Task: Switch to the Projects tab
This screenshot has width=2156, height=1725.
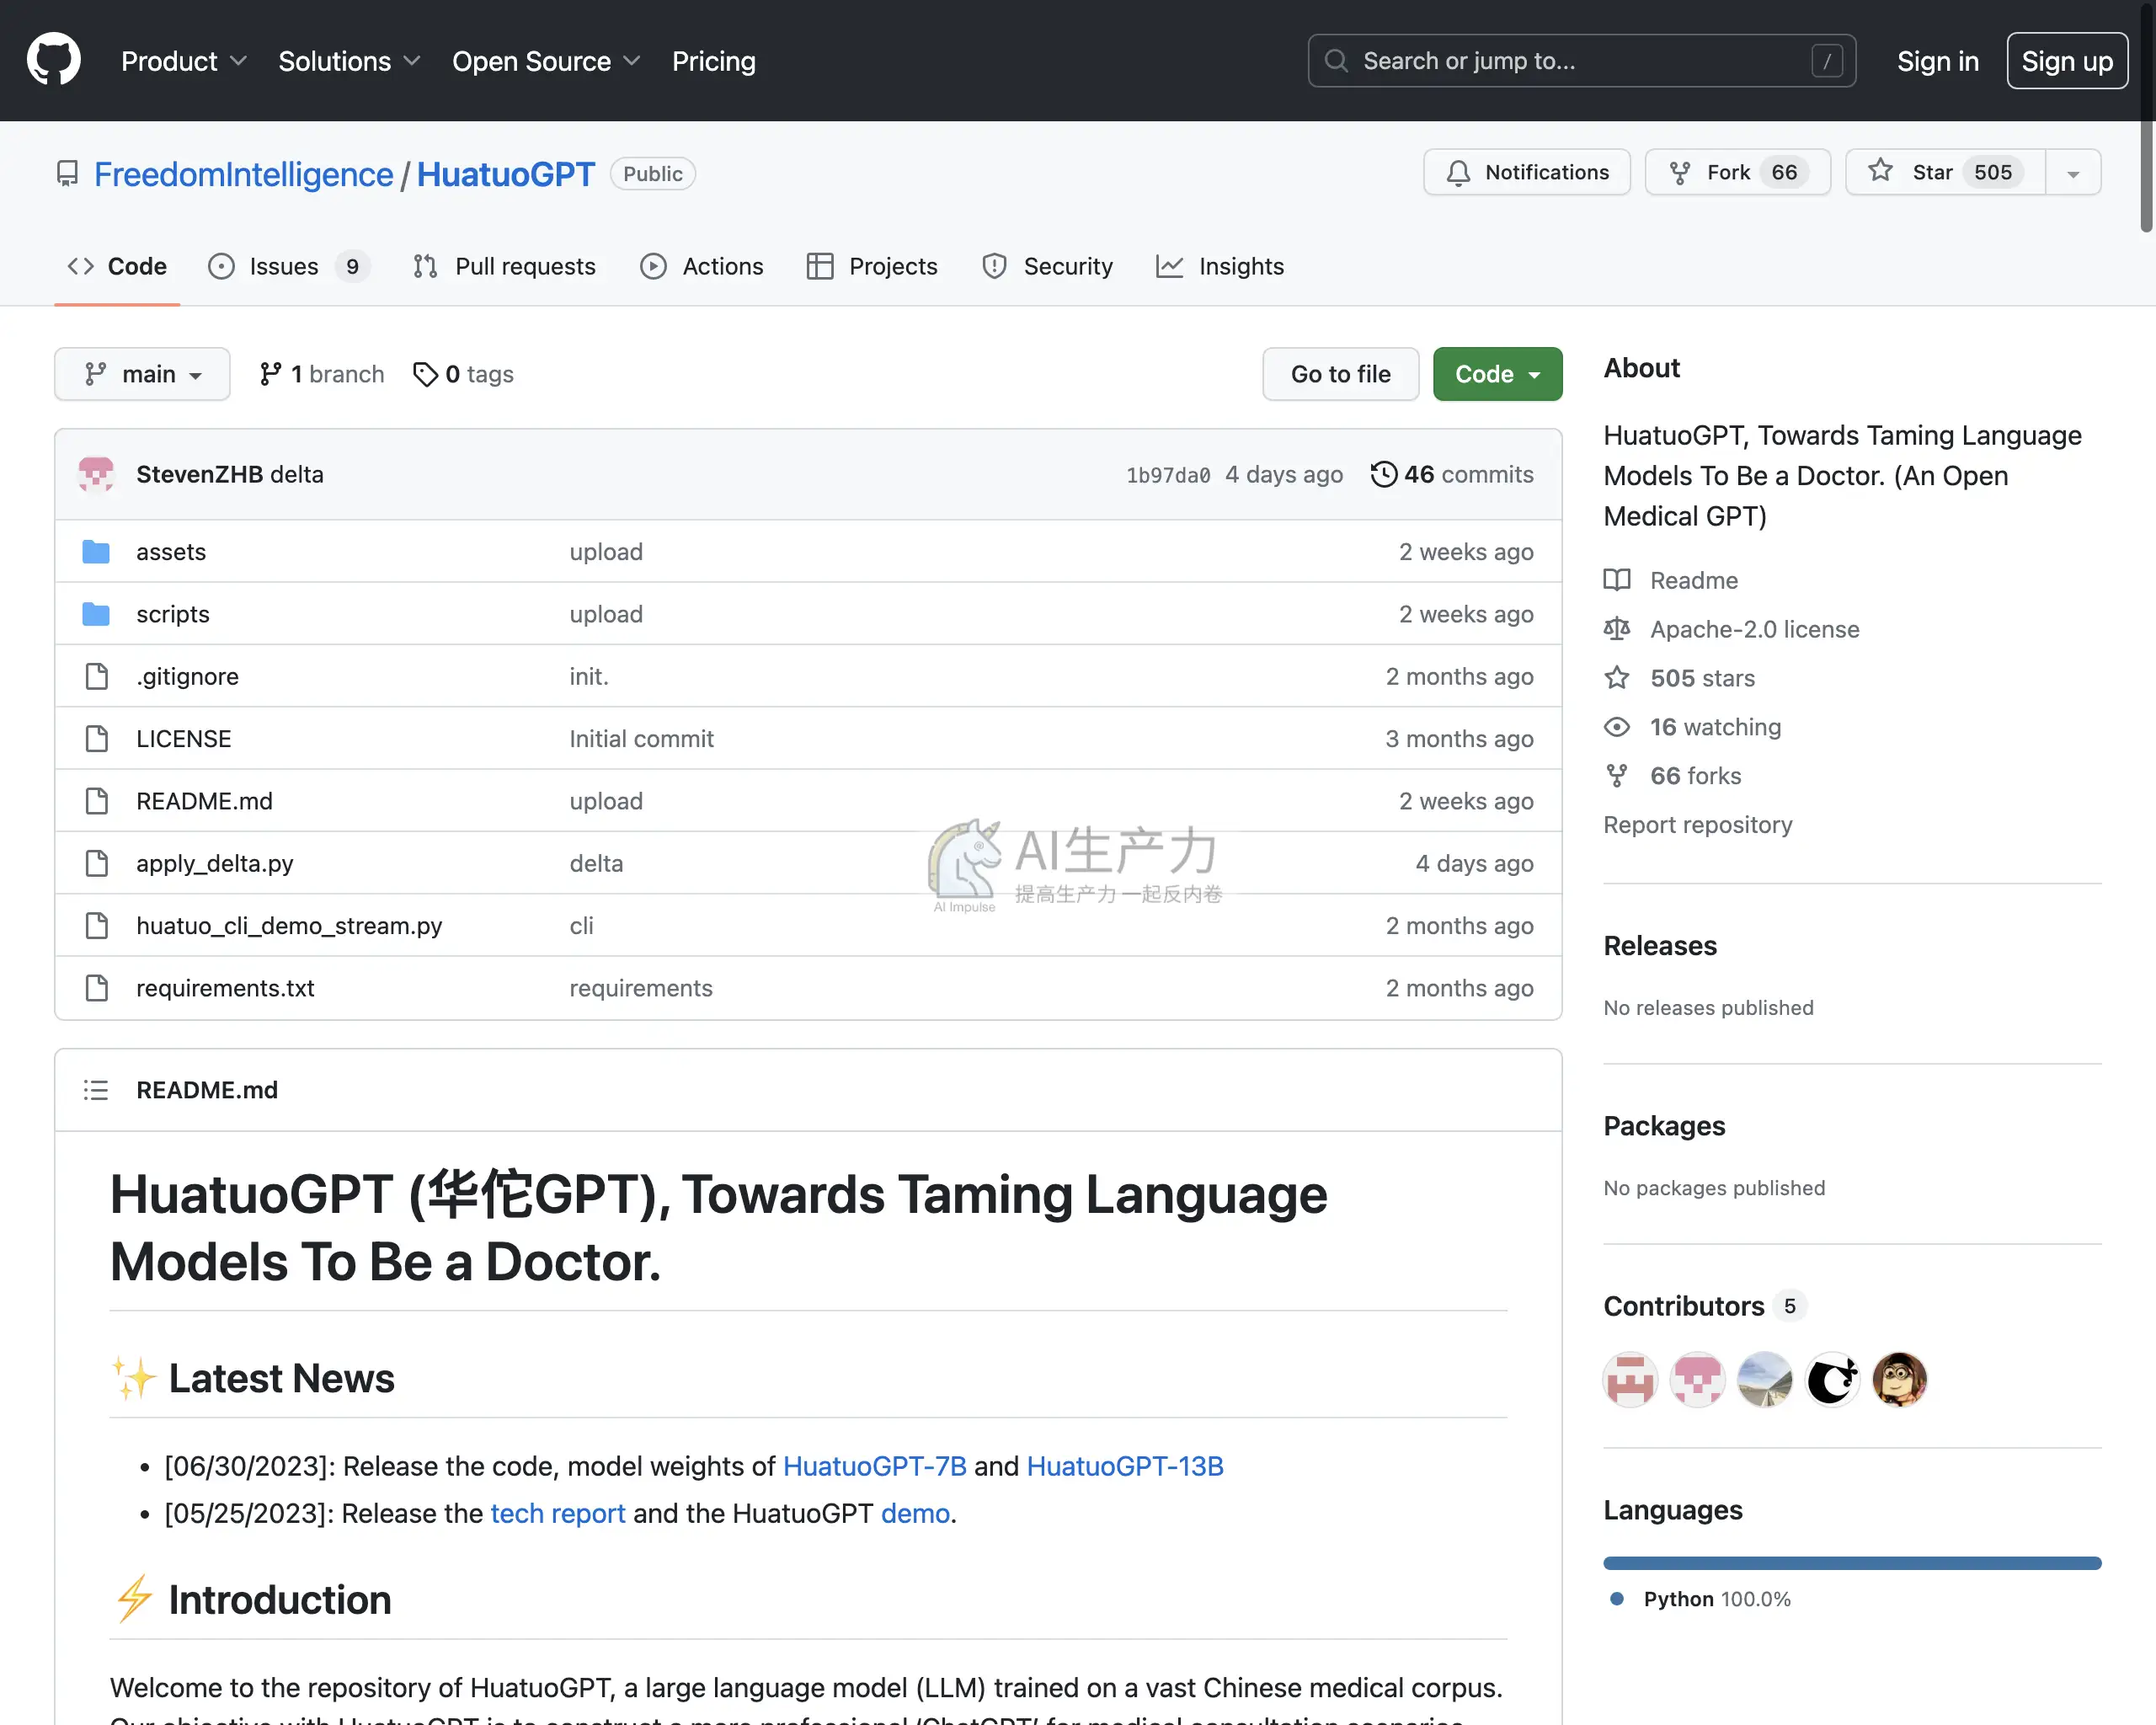Action: tap(872, 266)
